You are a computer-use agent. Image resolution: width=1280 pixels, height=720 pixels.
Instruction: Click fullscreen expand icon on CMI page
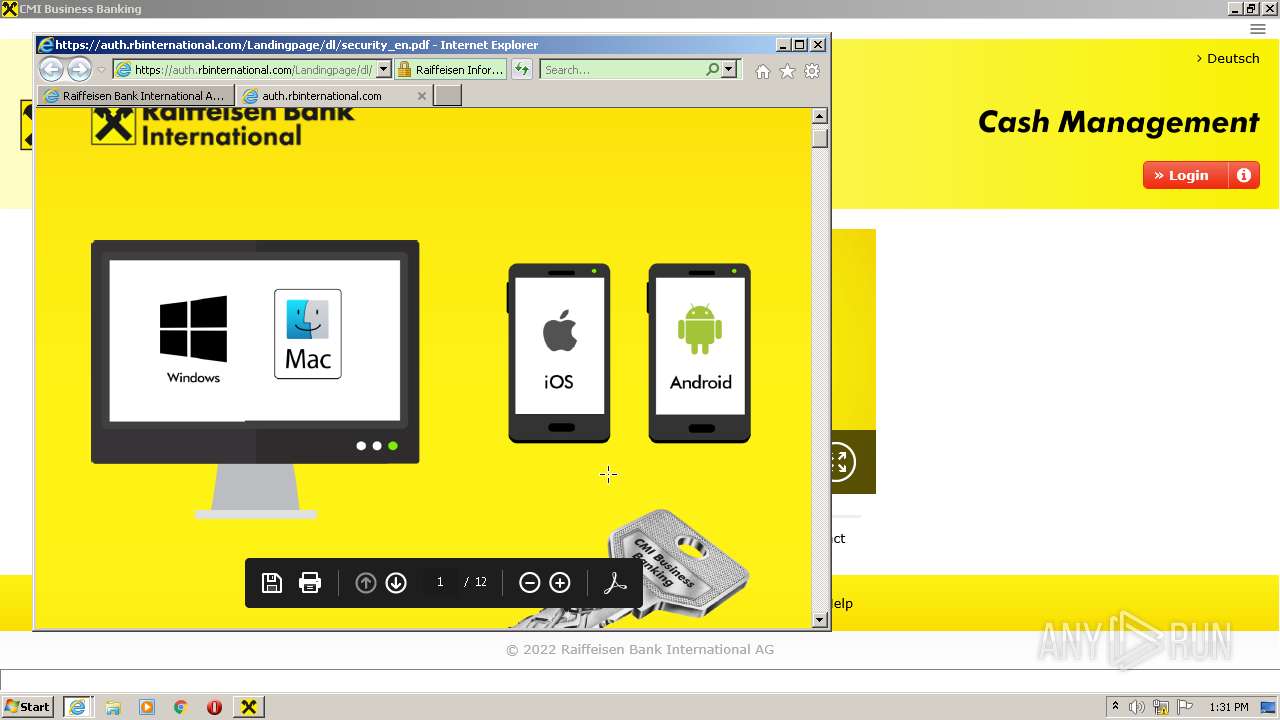pos(839,462)
